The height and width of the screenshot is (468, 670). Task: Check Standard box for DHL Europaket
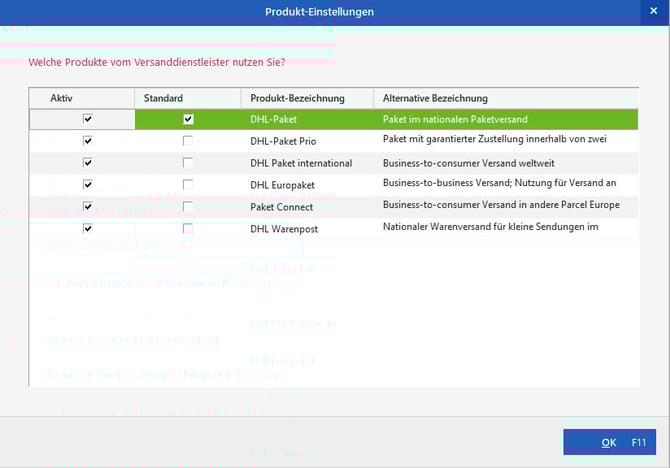click(188, 185)
